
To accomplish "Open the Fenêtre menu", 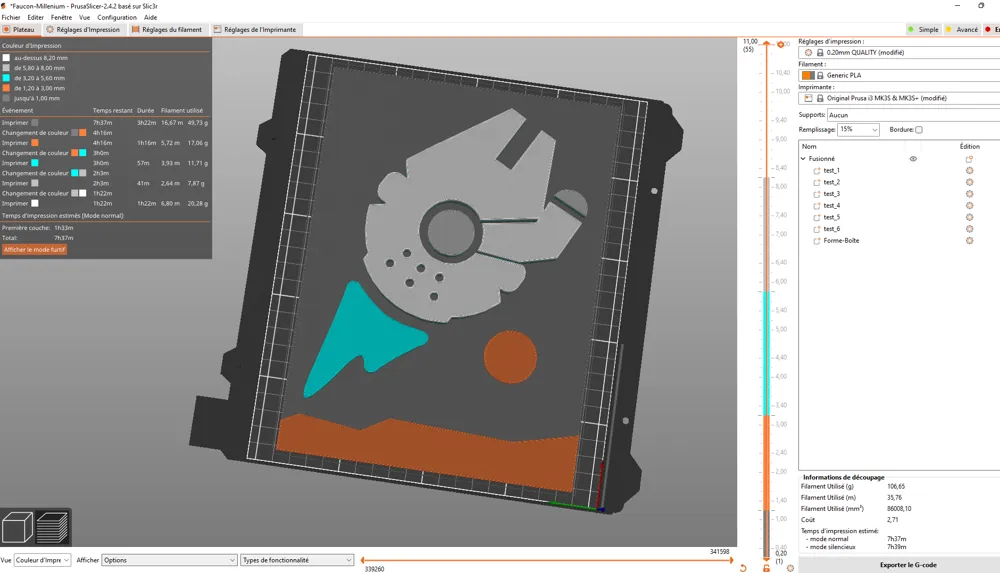I will (61, 17).
